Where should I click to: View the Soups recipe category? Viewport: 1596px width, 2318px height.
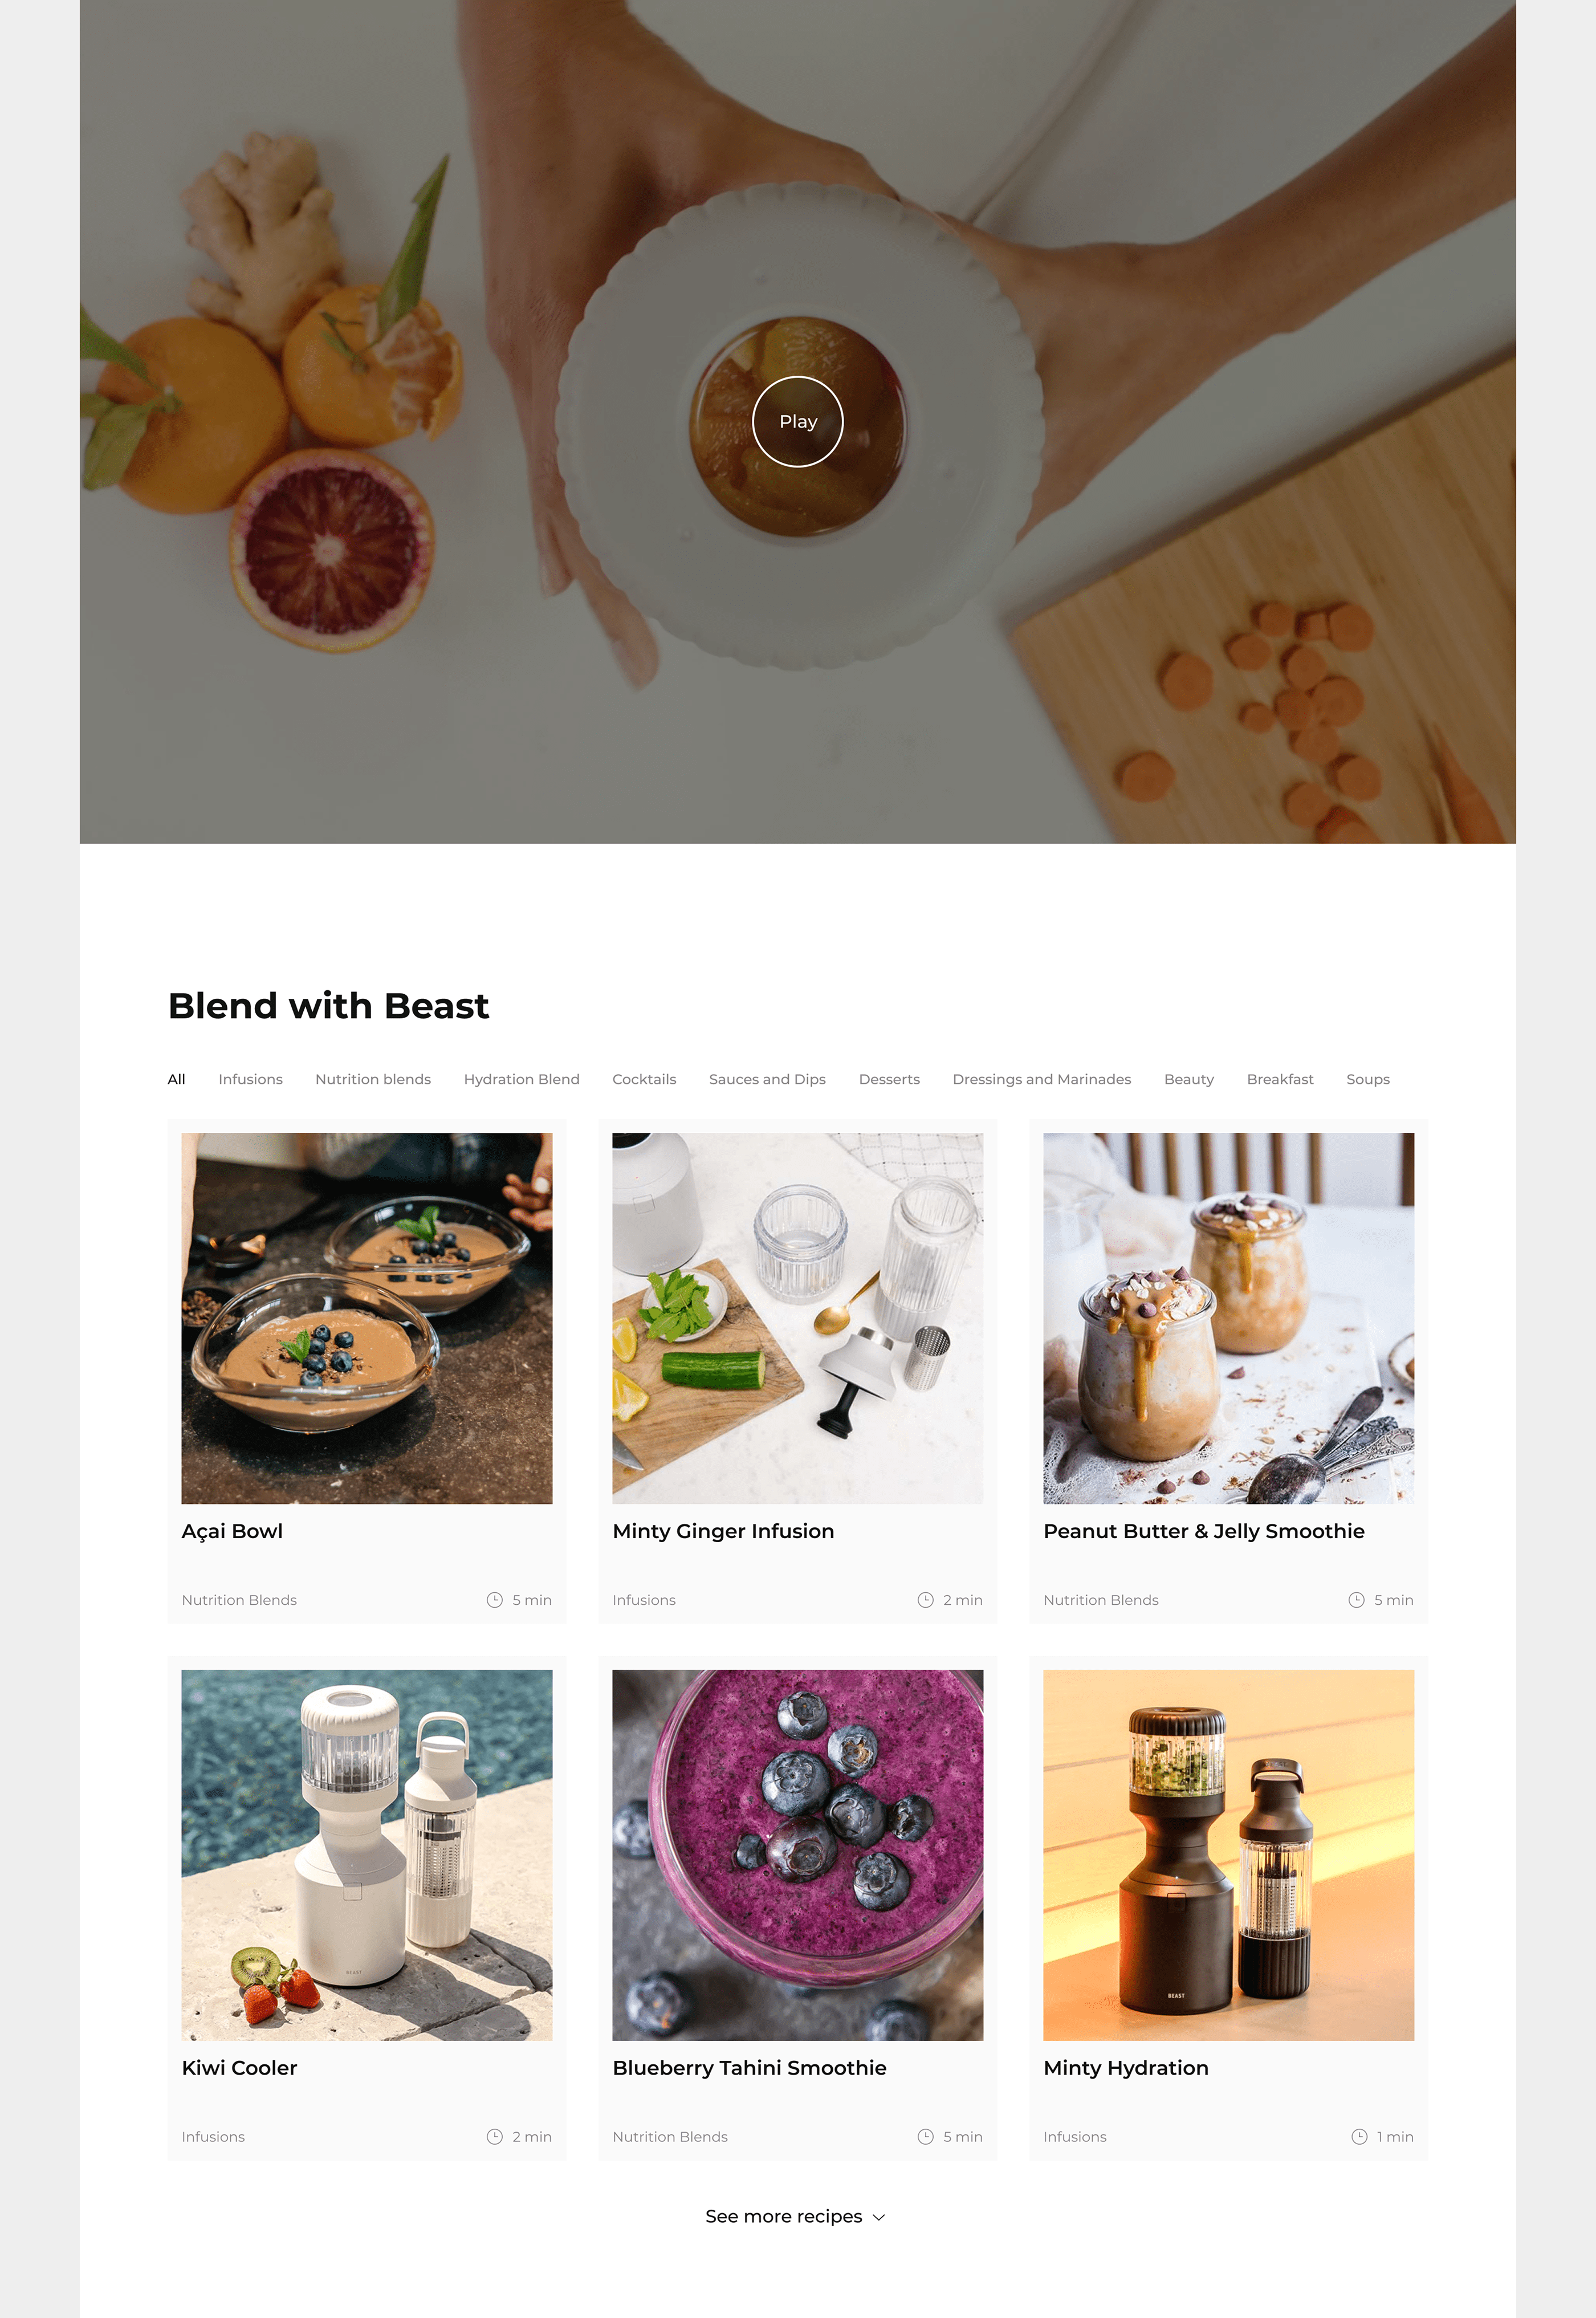pos(1367,1079)
